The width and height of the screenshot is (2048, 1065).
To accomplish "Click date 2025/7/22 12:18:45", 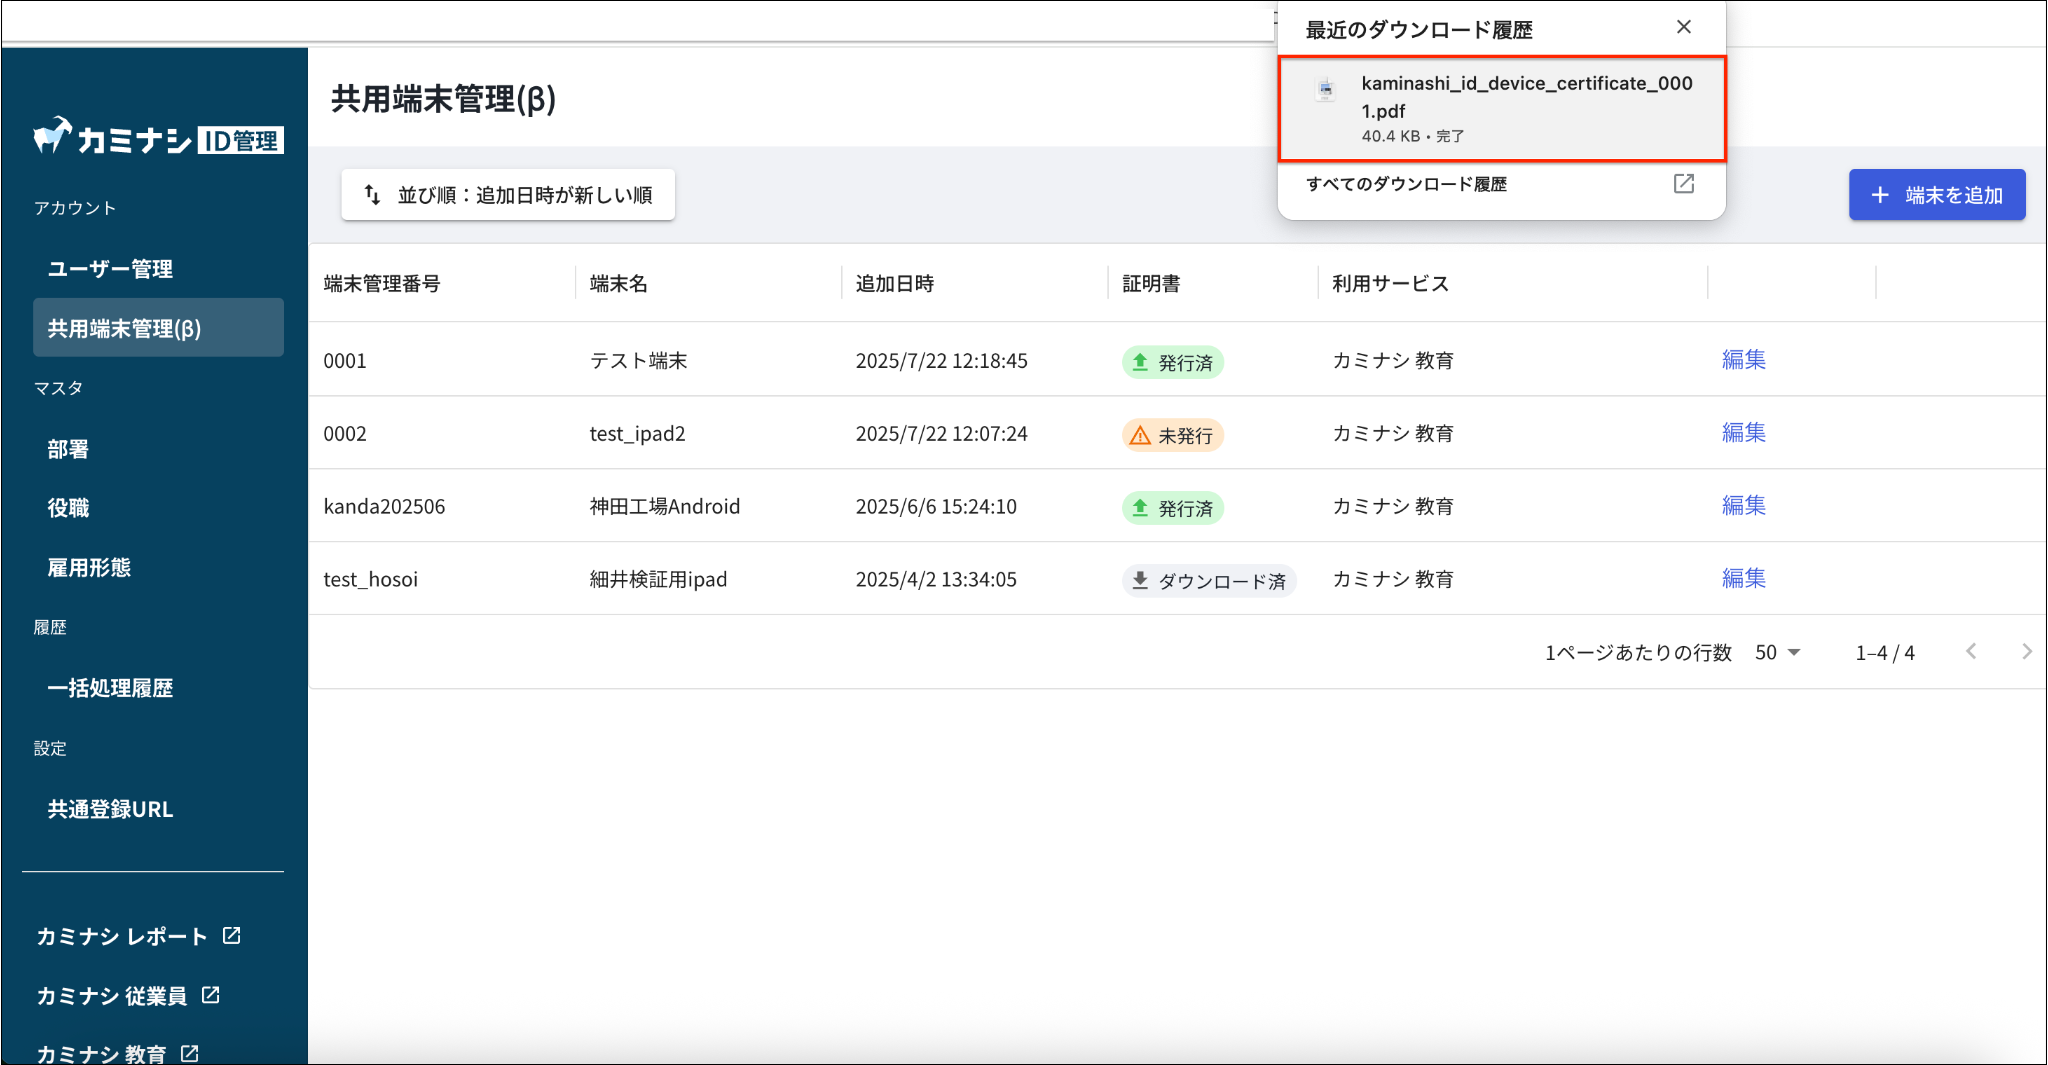I will [x=942, y=361].
